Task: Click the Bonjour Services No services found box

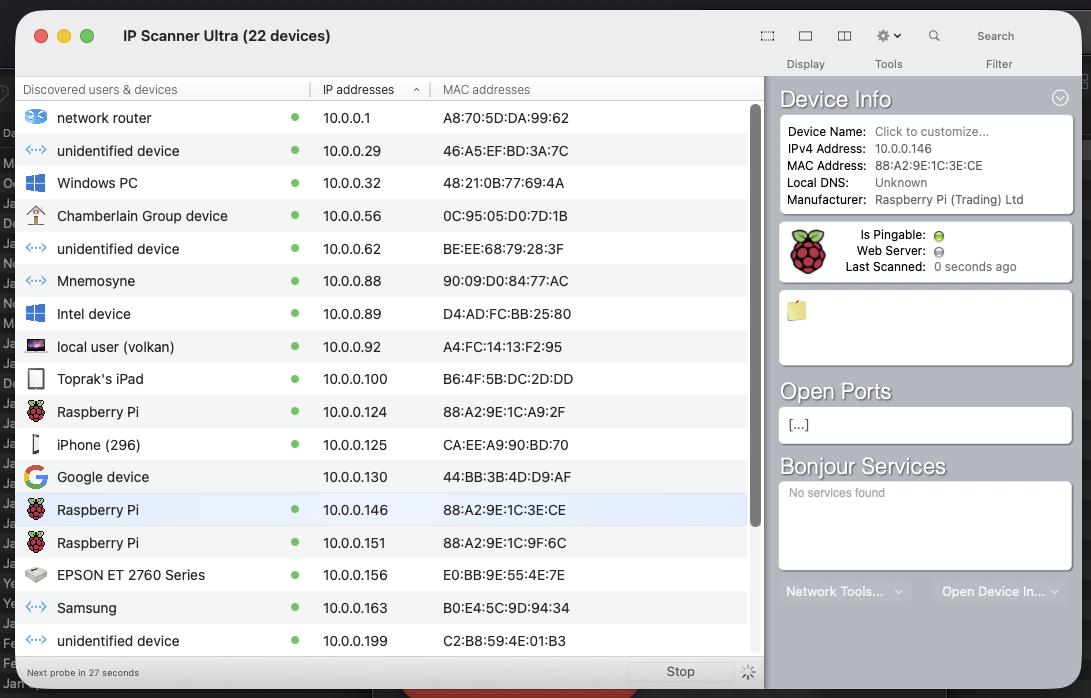Action: click(925, 525)
